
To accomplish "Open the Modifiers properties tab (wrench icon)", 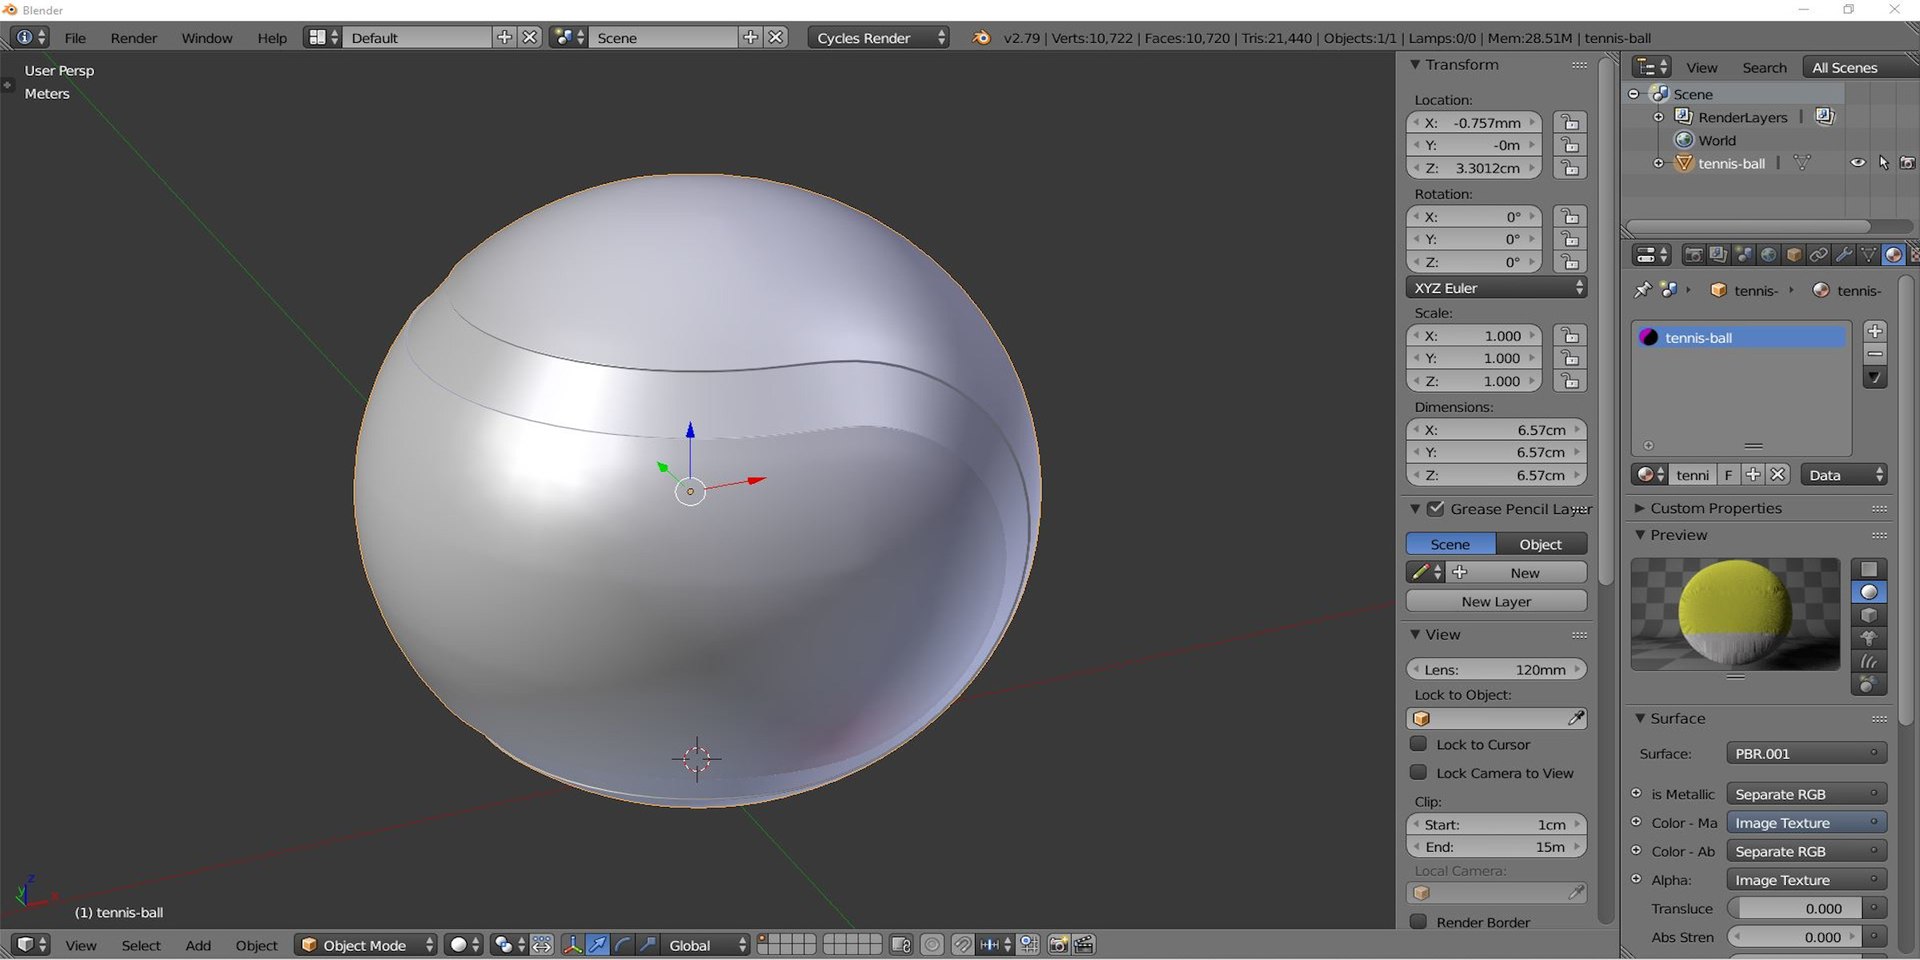I will coord(1843,255).
